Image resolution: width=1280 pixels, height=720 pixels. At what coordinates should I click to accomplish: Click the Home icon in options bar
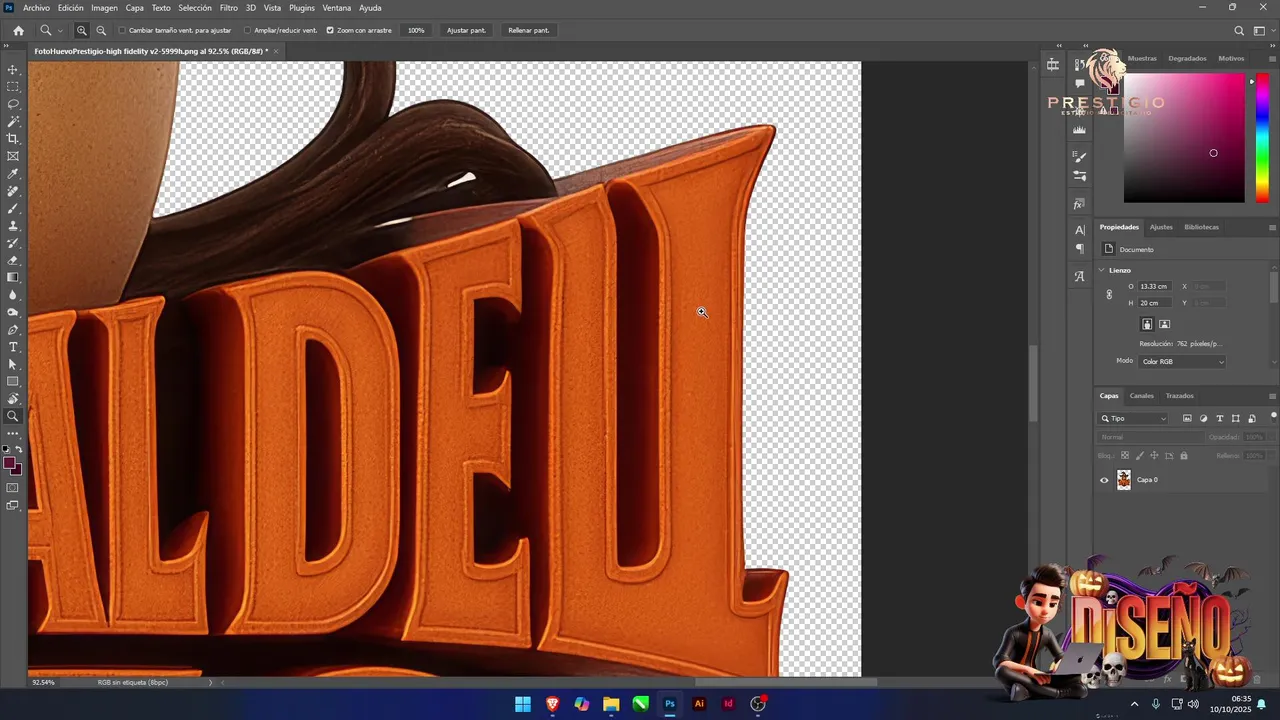click(18, 31)
